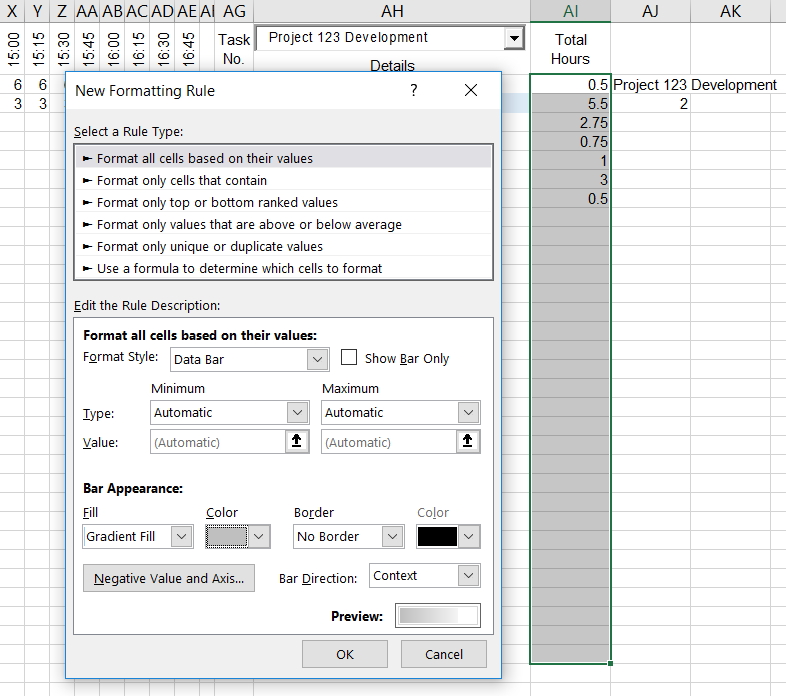This screenshot has width=786, height=696.
Task: Click the cell with value 0.75
Action: [570, 142]
